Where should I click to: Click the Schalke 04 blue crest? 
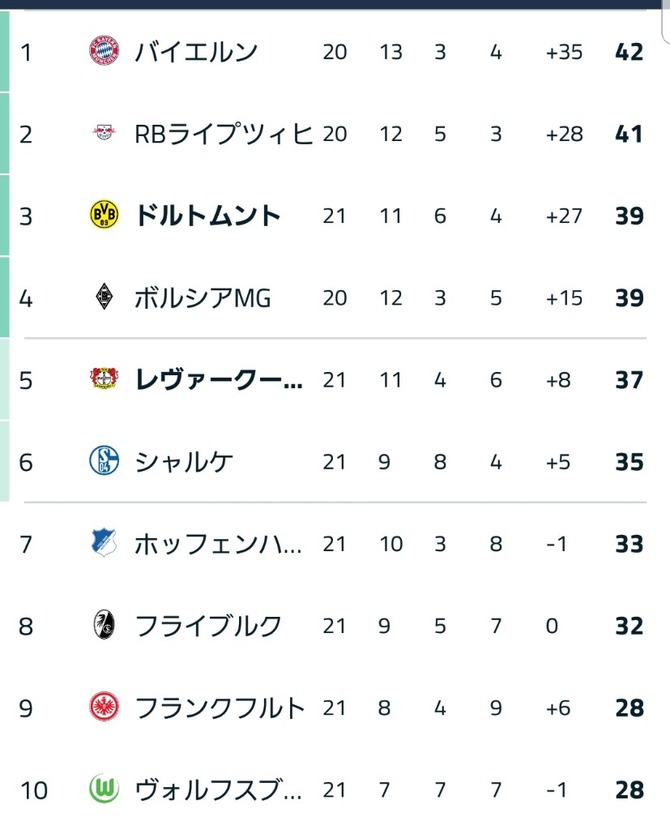[104, 461]
